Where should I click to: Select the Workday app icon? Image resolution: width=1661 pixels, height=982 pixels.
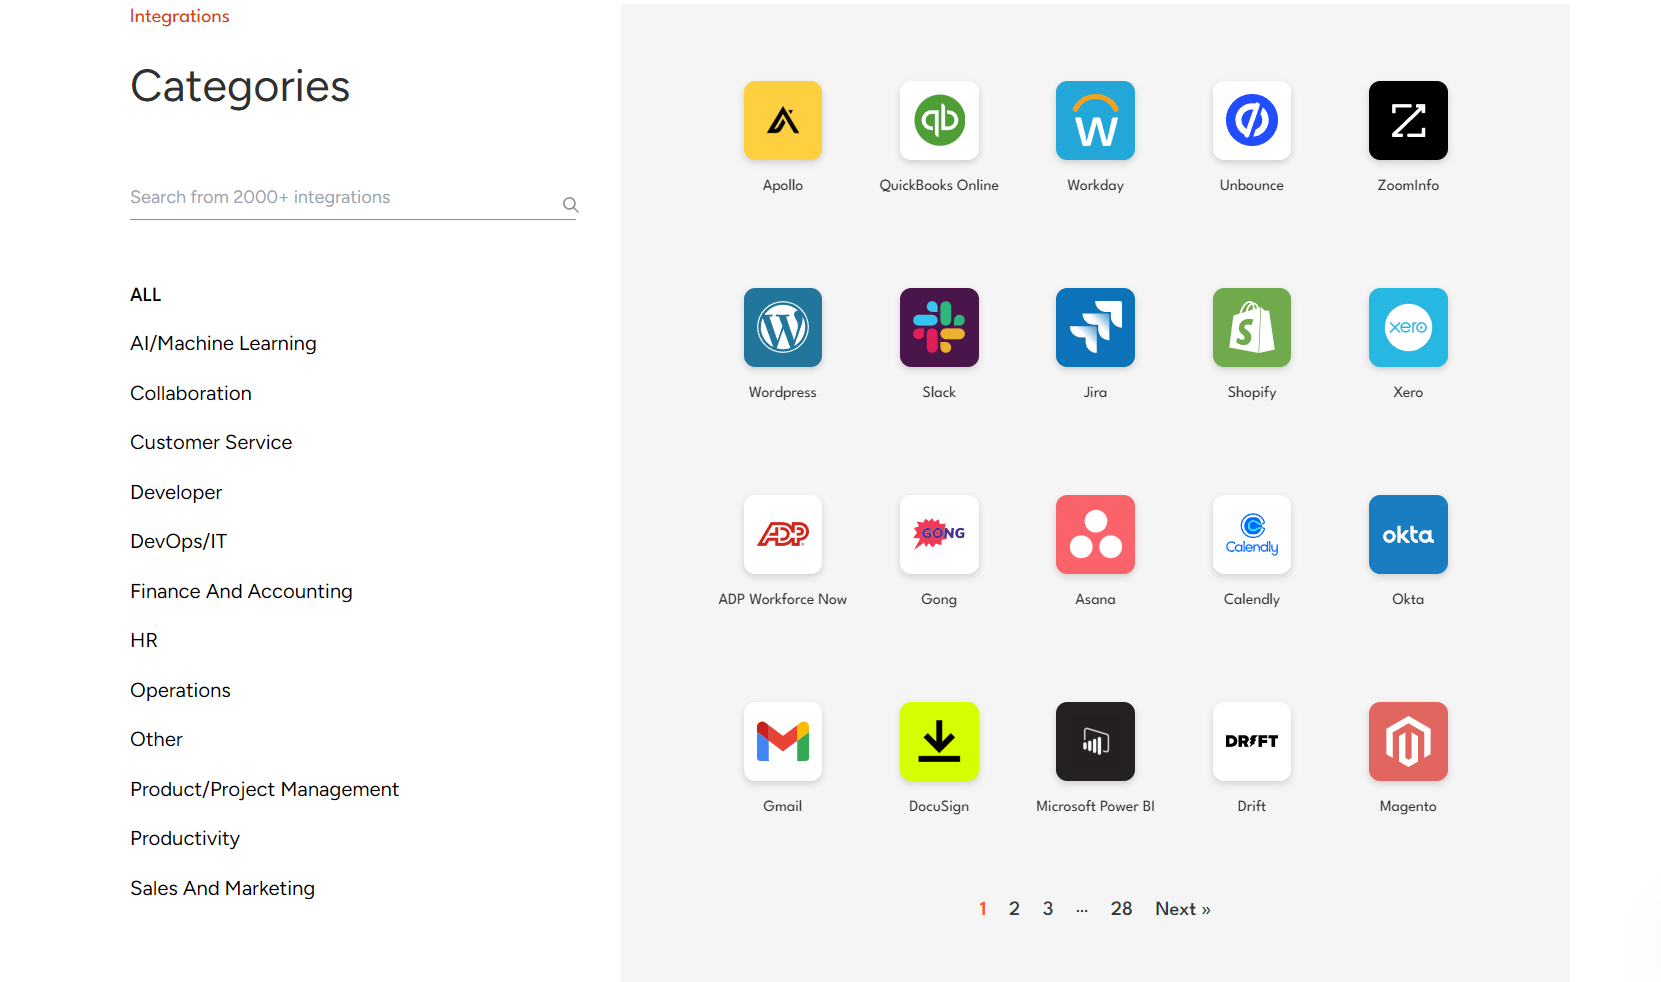coord(1095,120)
